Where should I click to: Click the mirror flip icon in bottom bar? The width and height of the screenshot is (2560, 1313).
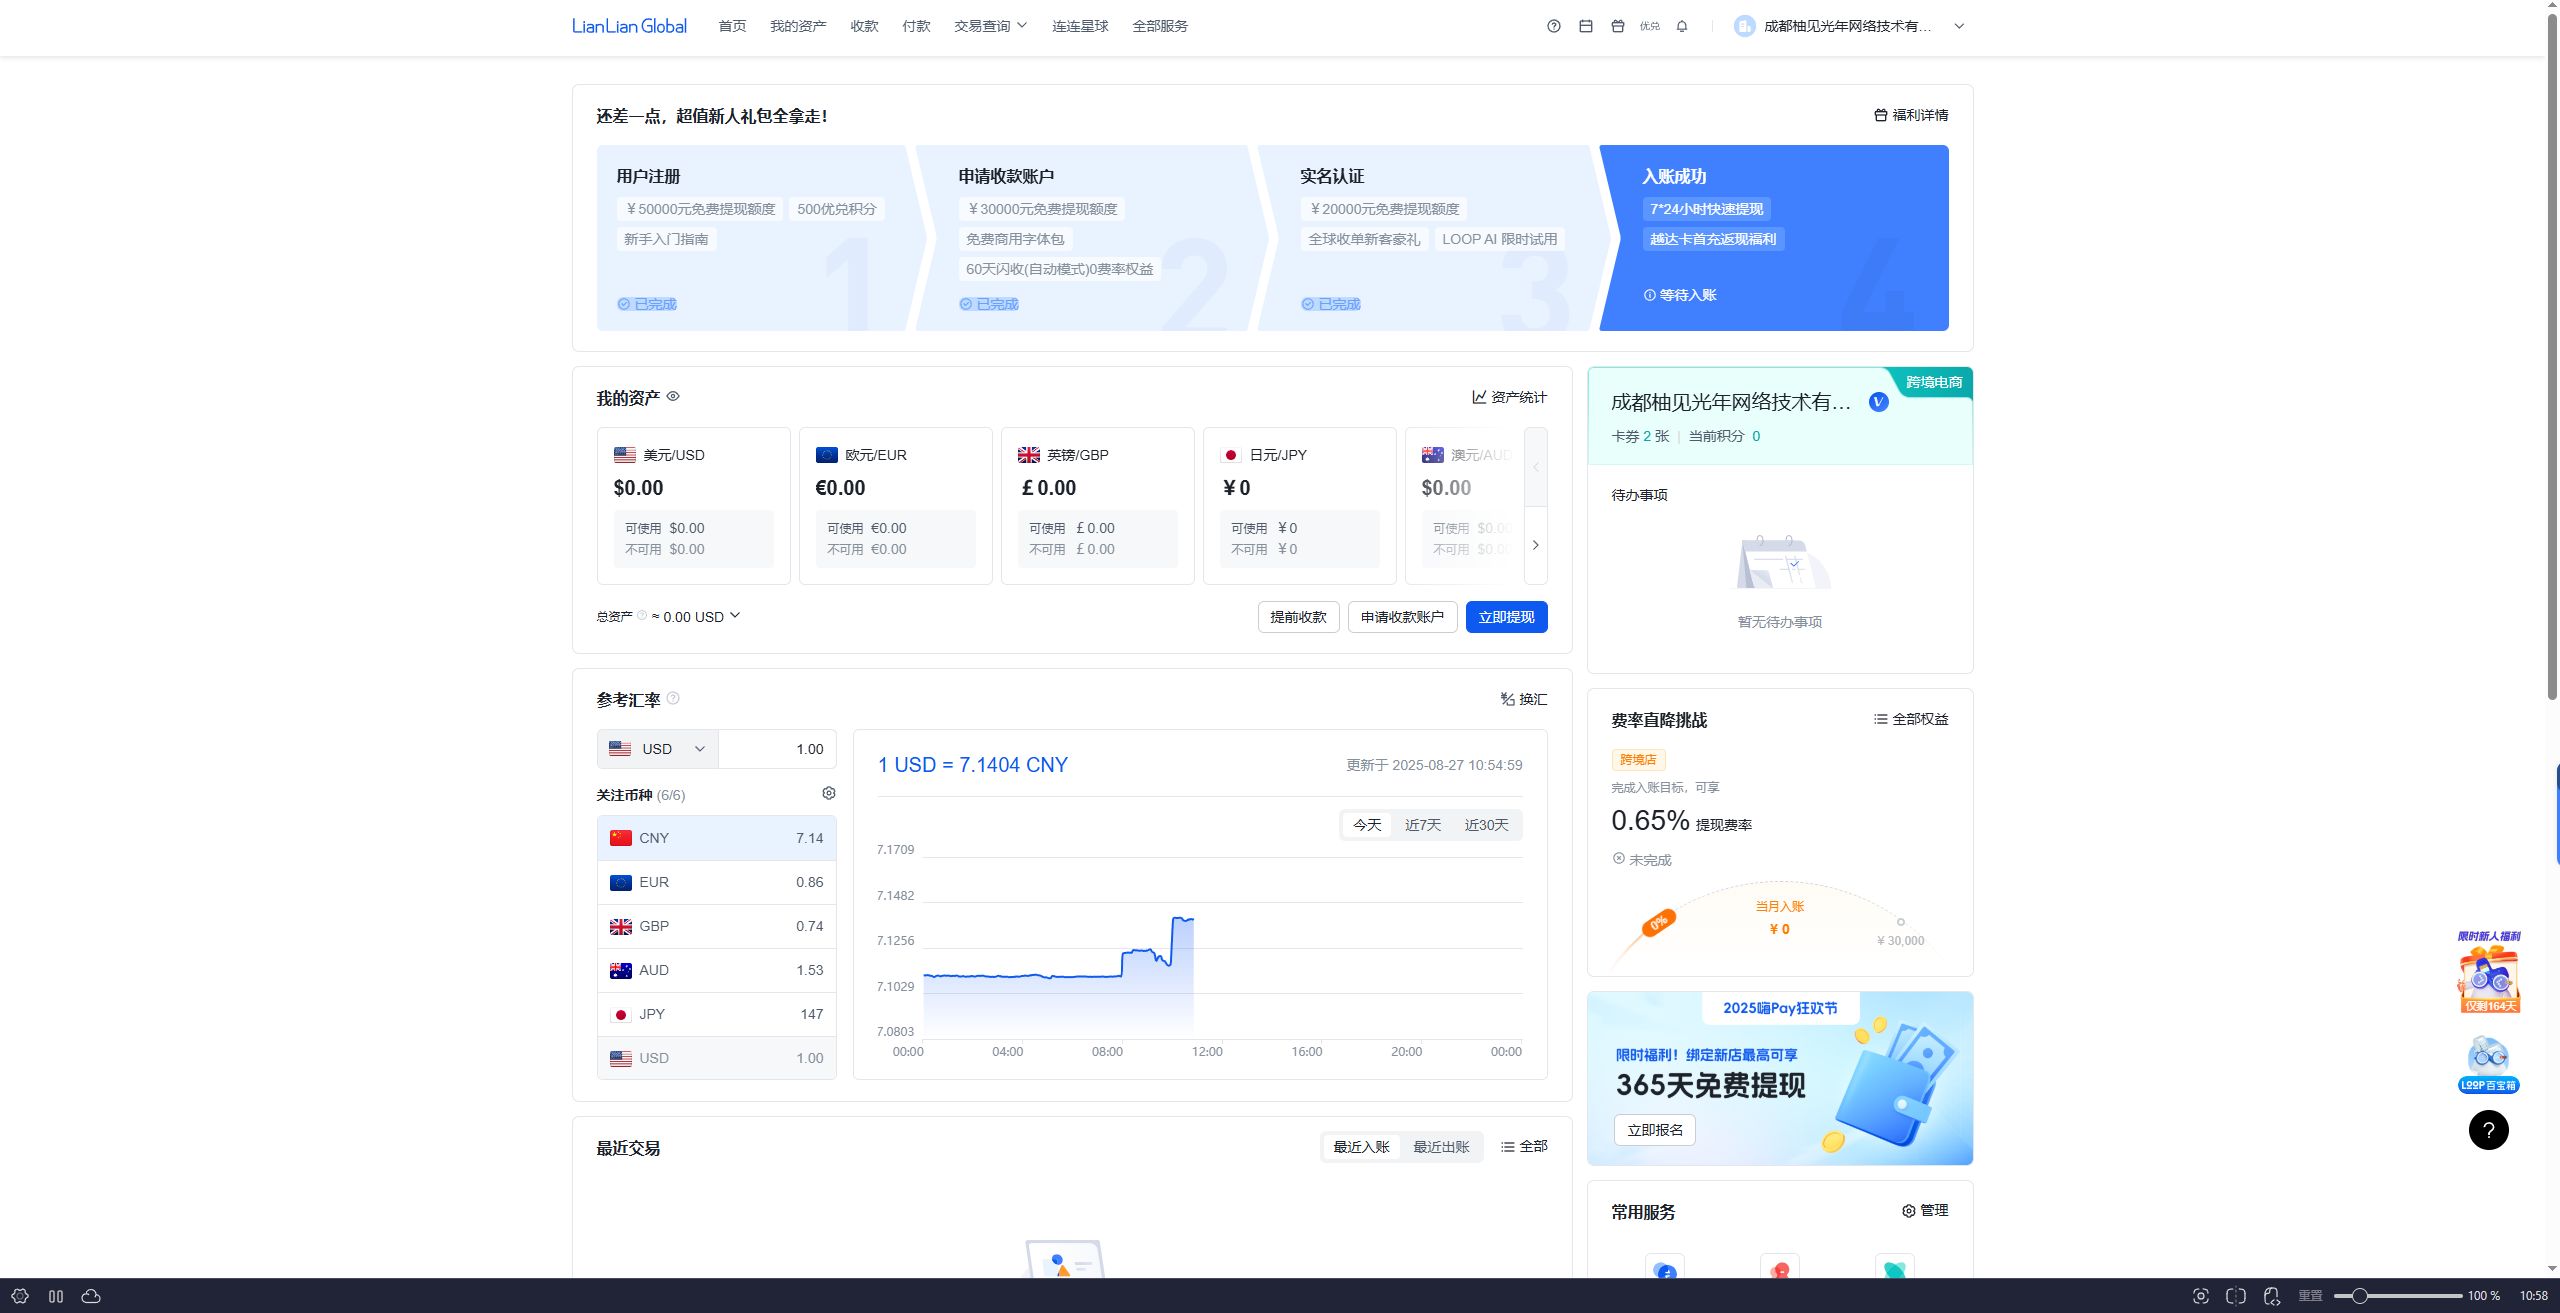point(2236,1296)
